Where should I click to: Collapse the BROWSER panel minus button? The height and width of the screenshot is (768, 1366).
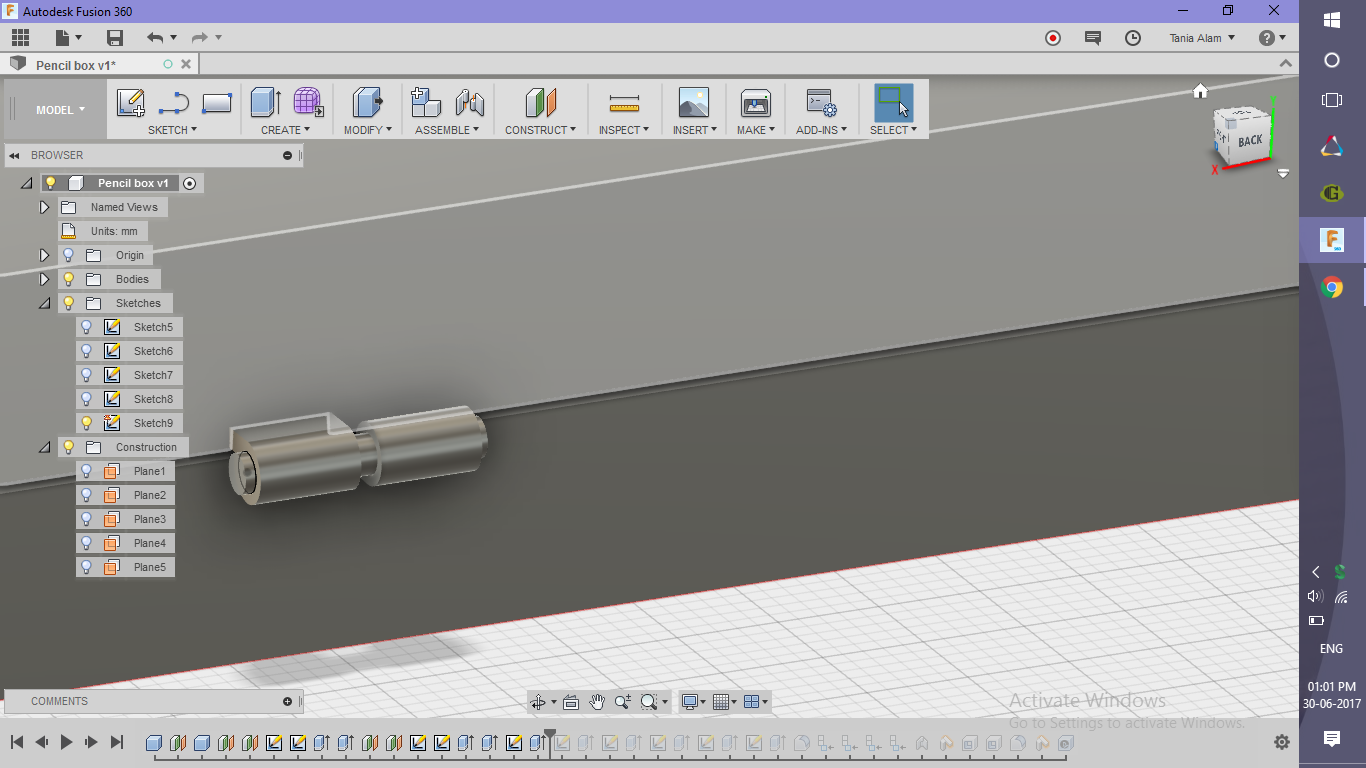click(x=287, y=155)
